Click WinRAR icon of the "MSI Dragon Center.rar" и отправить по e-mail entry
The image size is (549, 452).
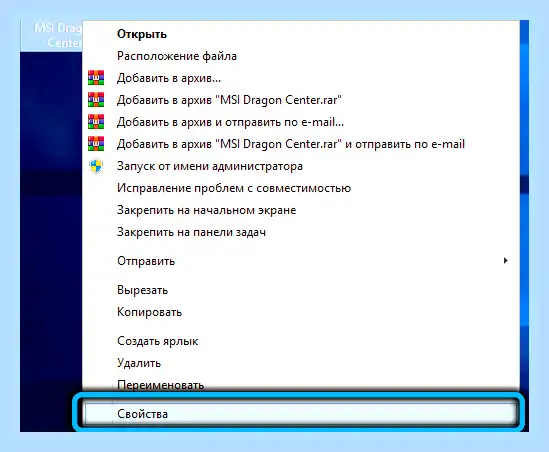pos(96,144)
